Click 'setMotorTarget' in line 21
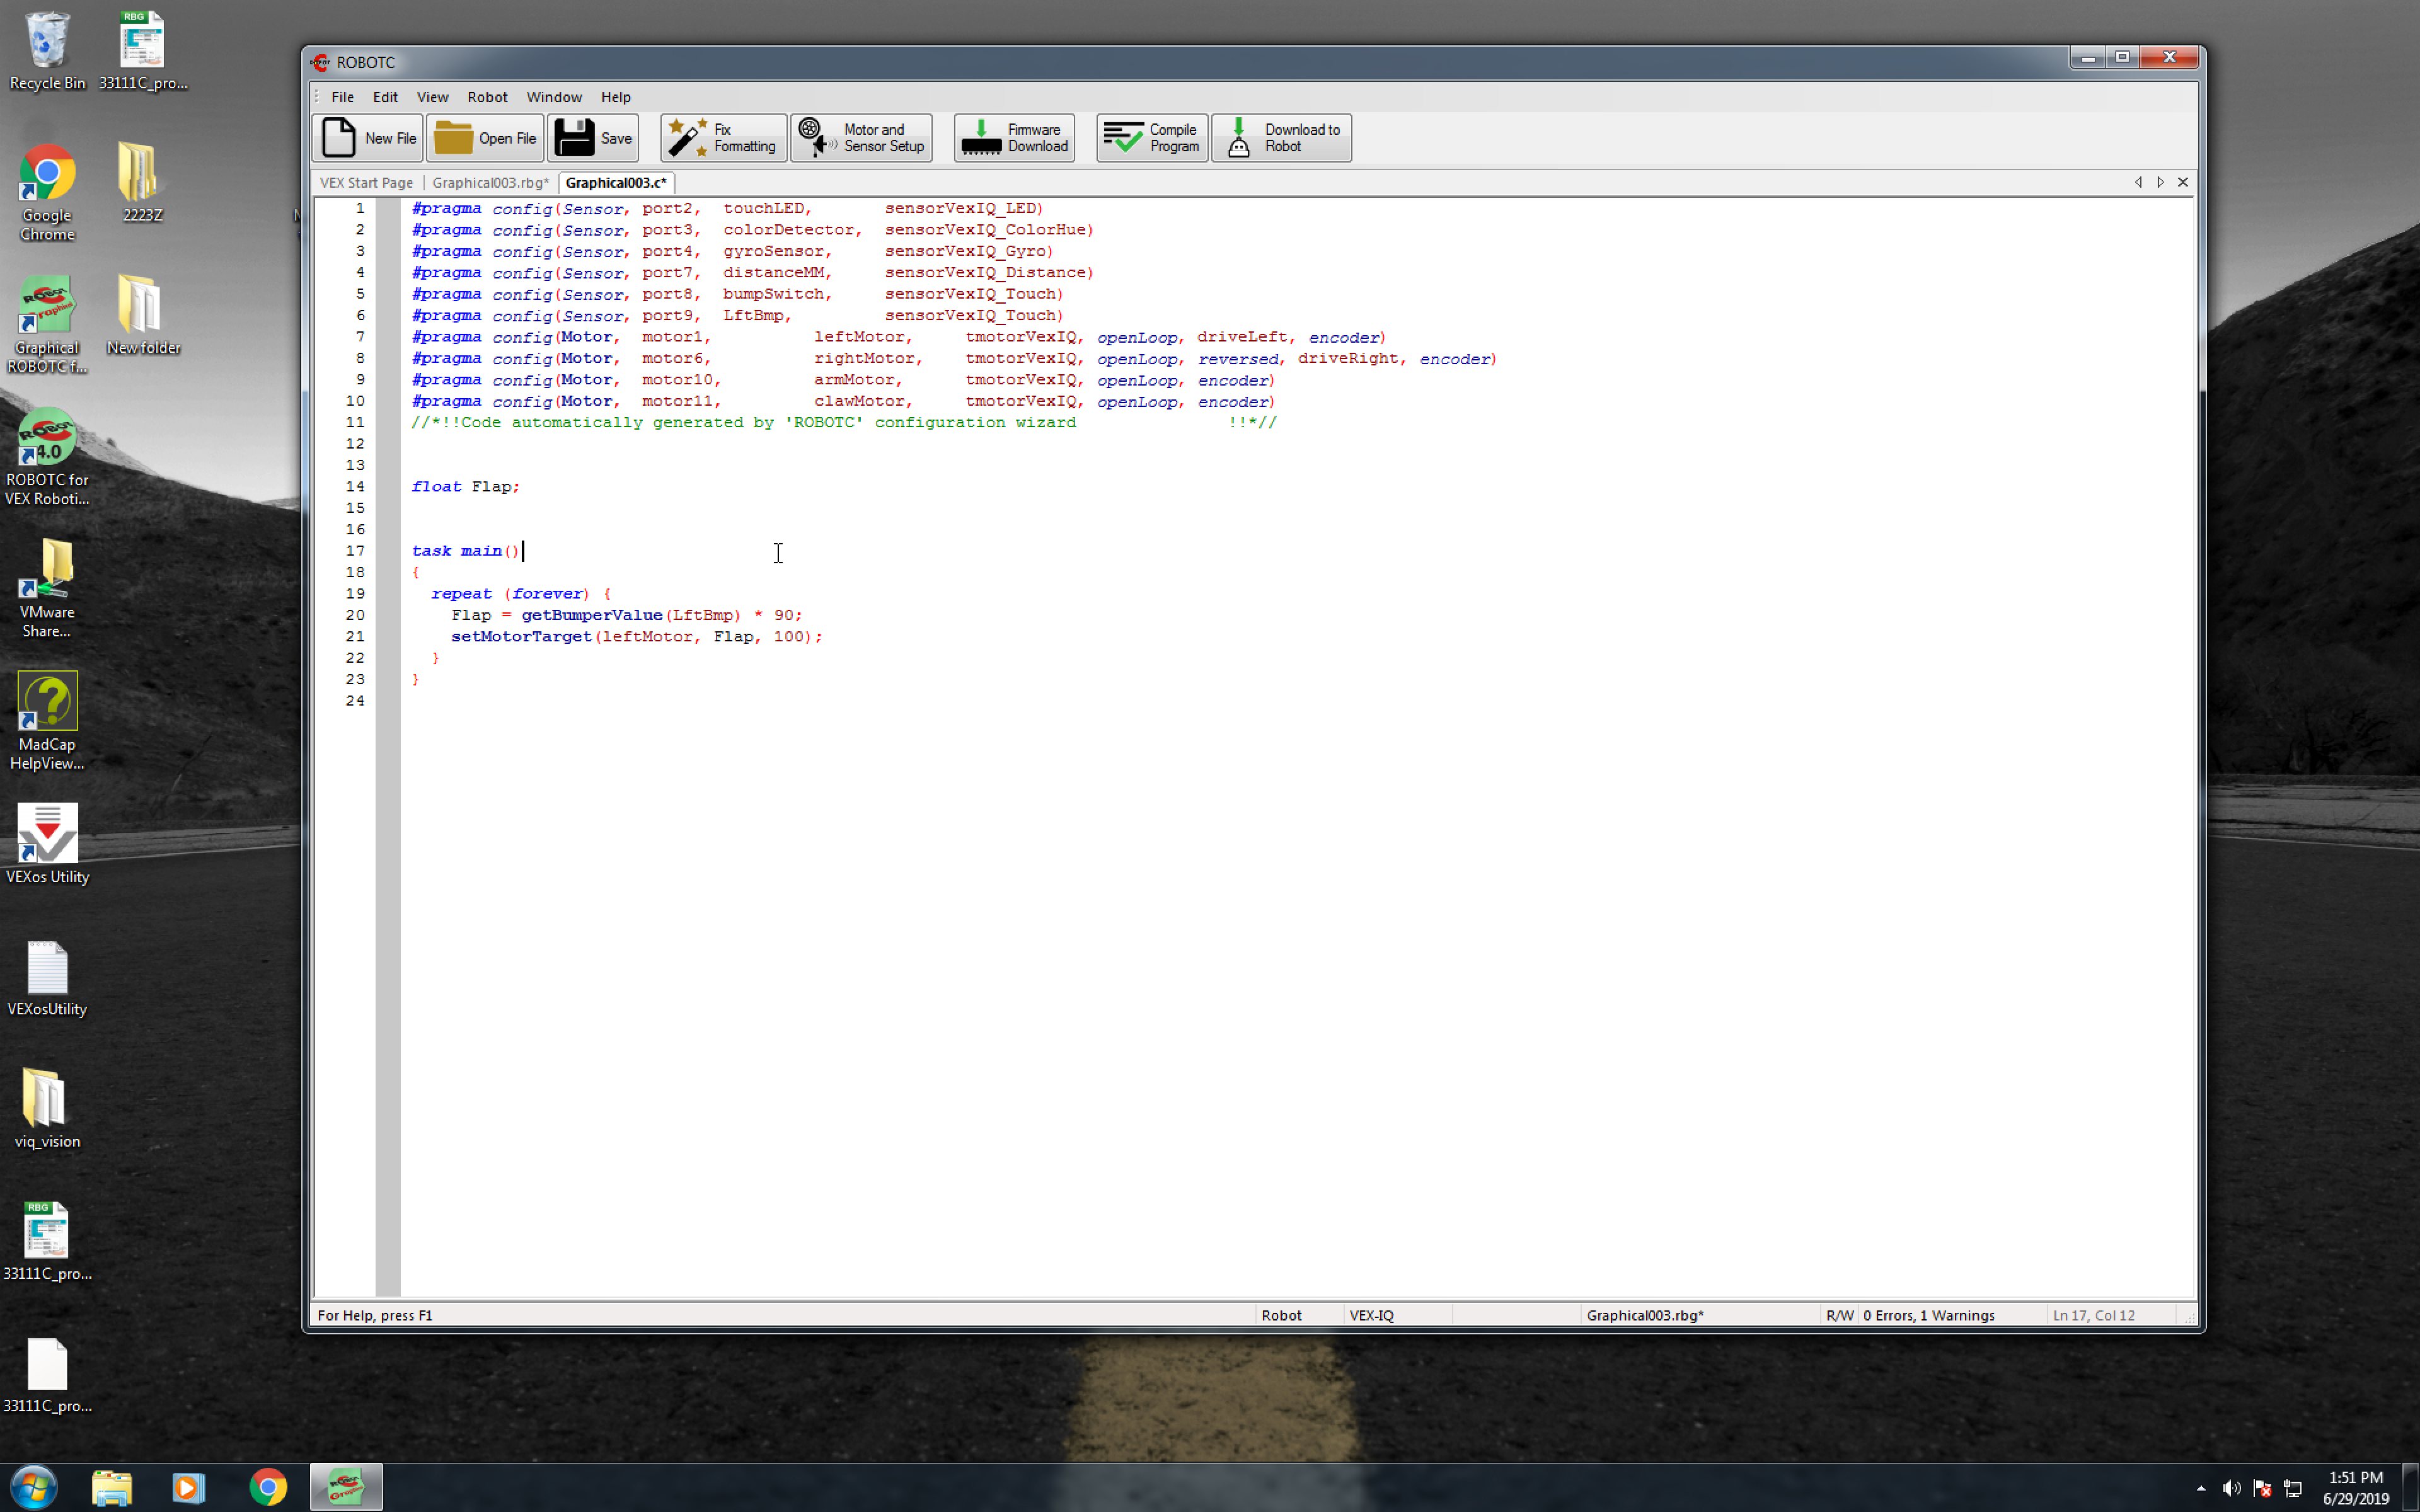The height and width of the screenshot is (1512, 2420). coord(521,637)
